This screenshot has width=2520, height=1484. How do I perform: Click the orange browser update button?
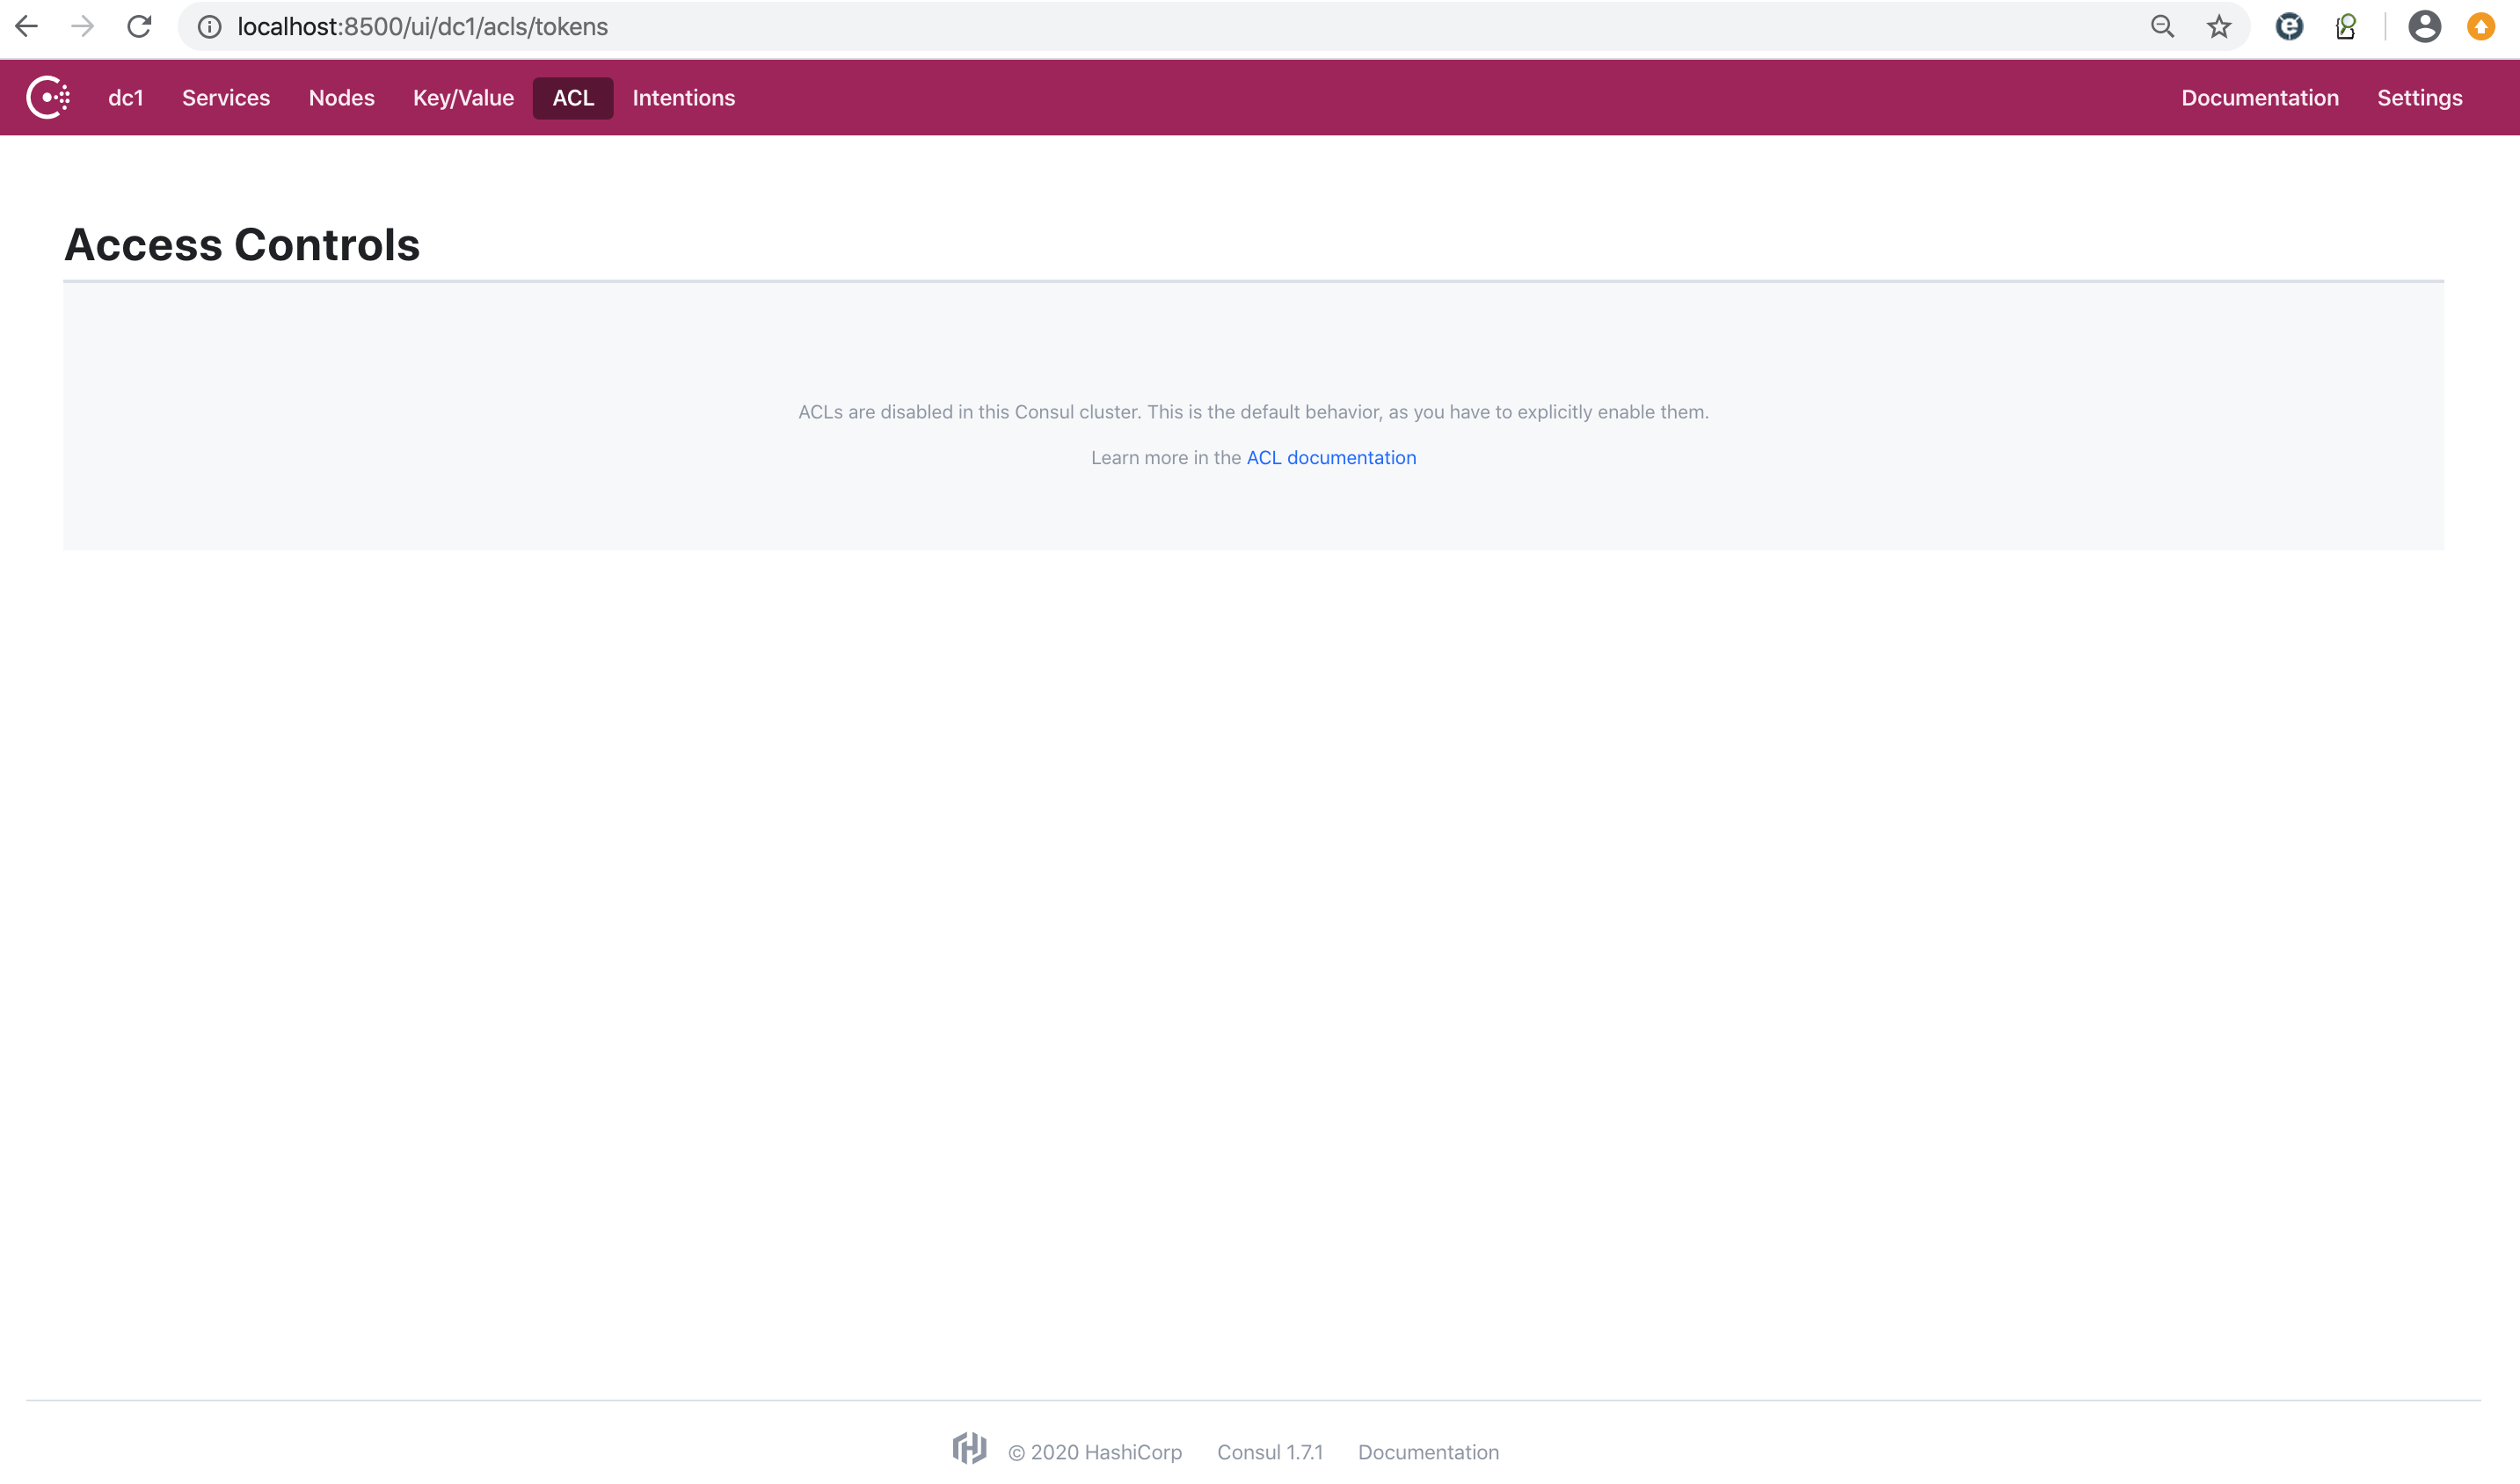(2481, 26)
